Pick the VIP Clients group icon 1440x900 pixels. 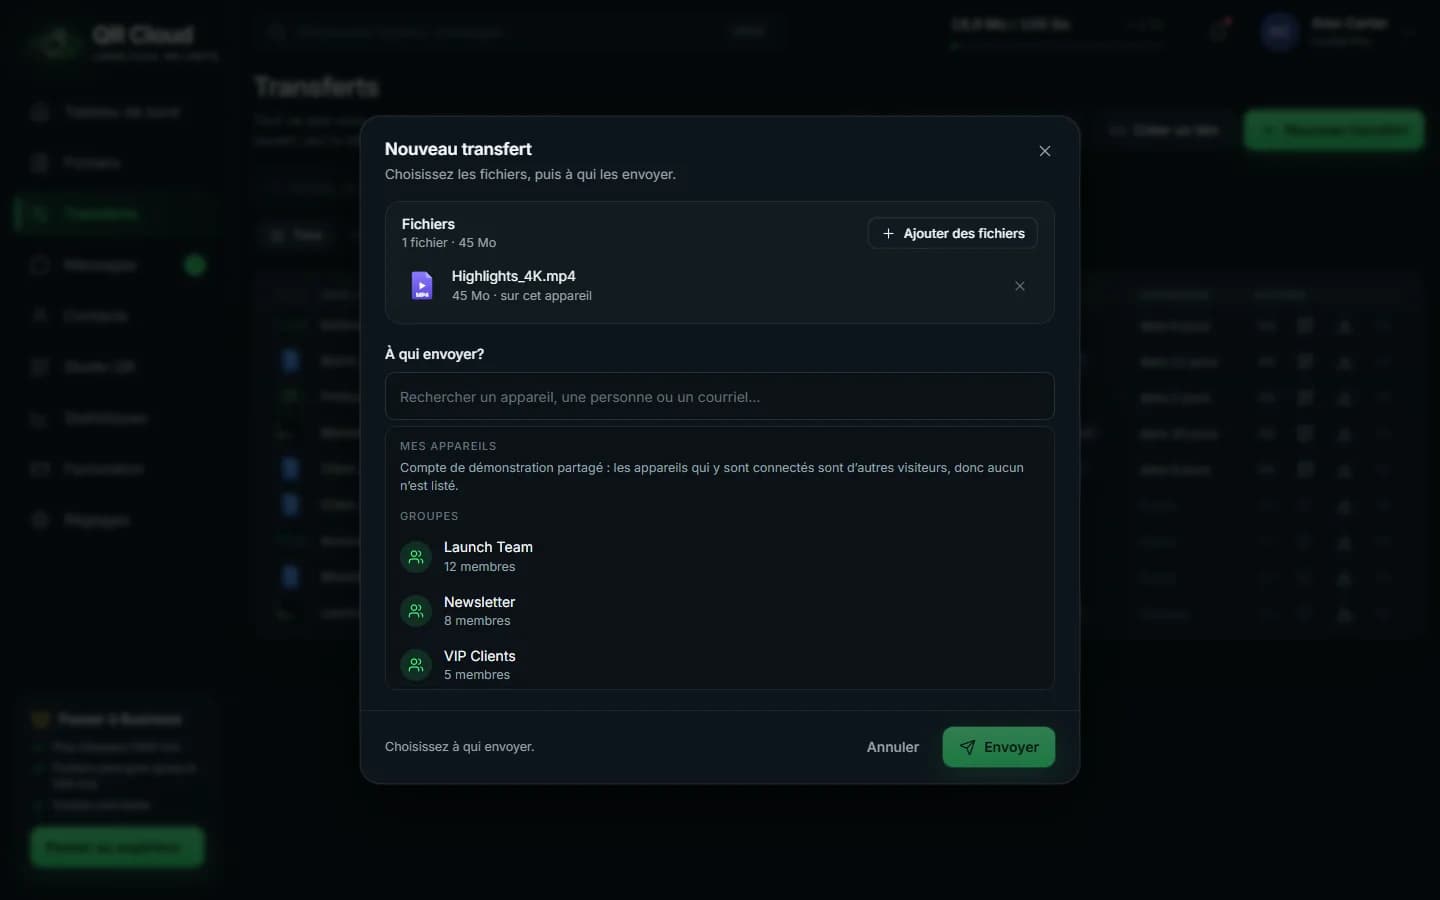click(416, 665)
